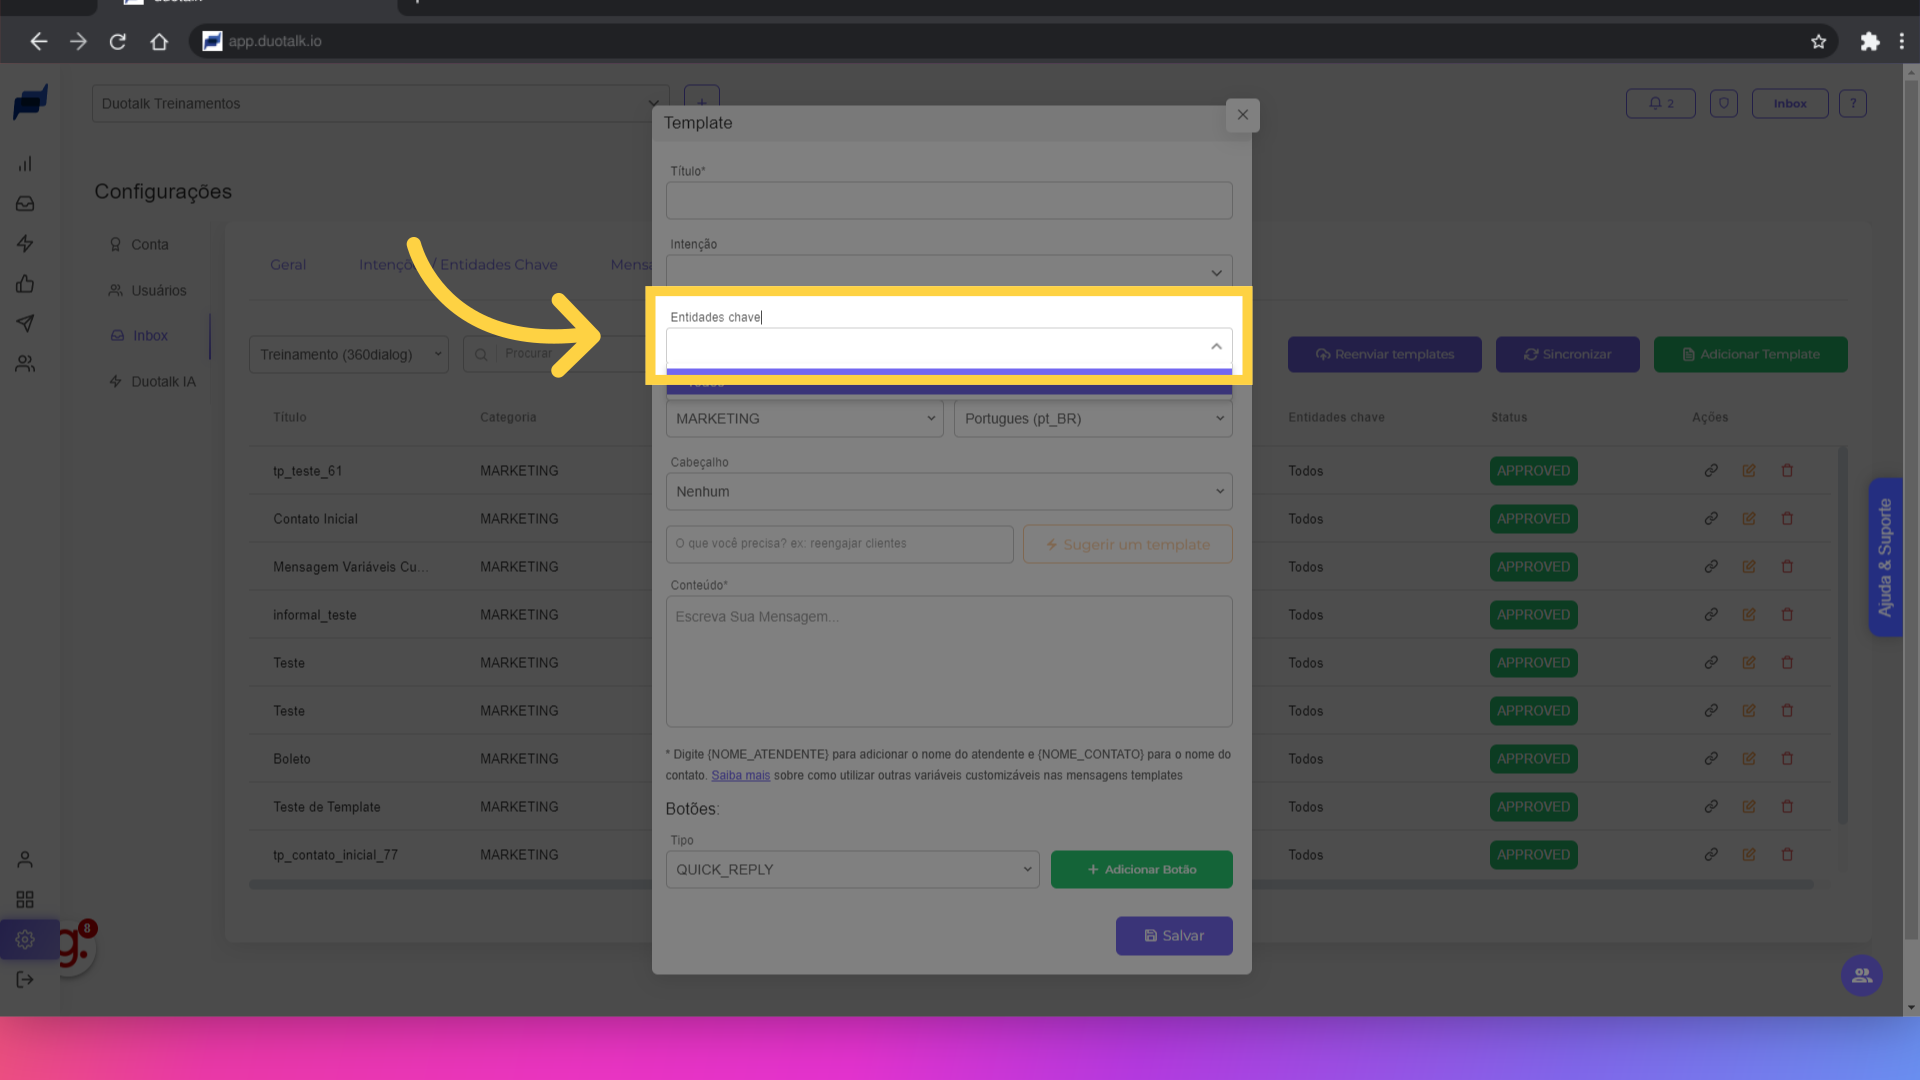Image resolution: width=1920 pixels, height=1080 pixels.
Task: Click the page's vertical scrollbar
Action: click(x=1911, y=510)
